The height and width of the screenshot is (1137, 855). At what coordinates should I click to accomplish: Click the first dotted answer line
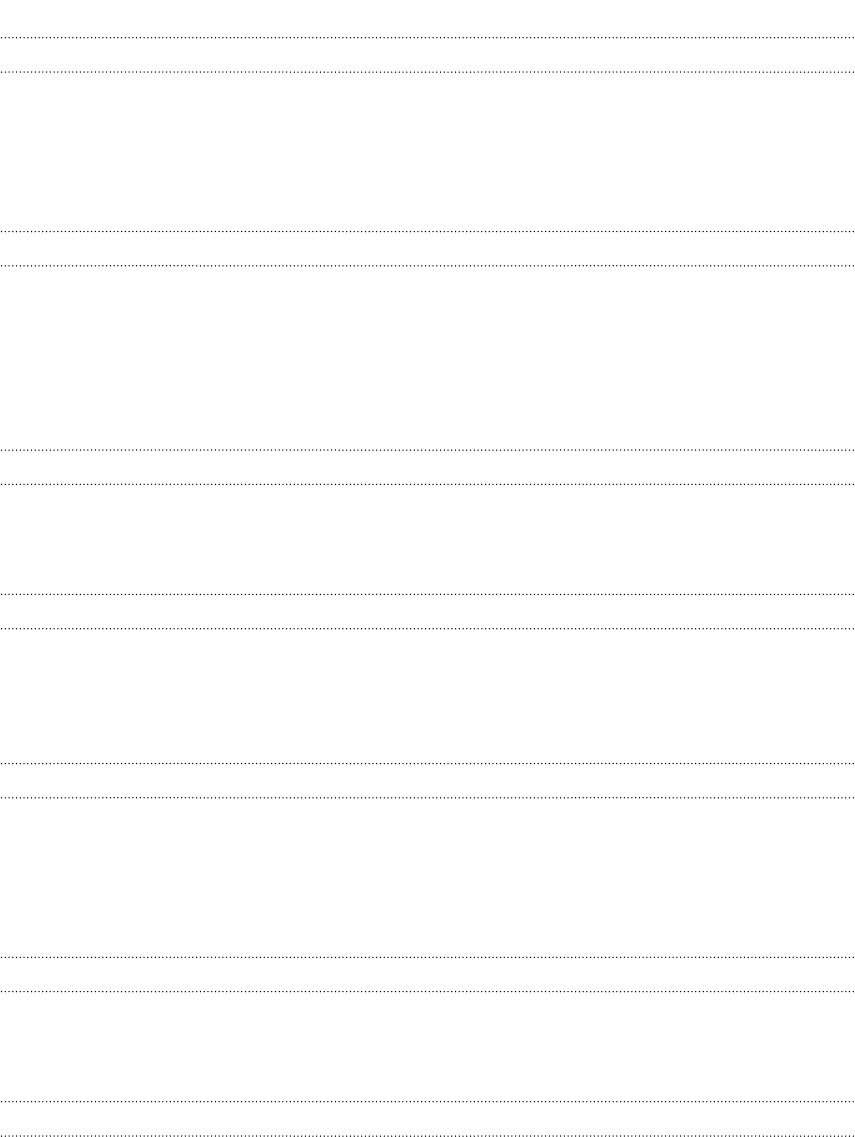click(427, 37)
